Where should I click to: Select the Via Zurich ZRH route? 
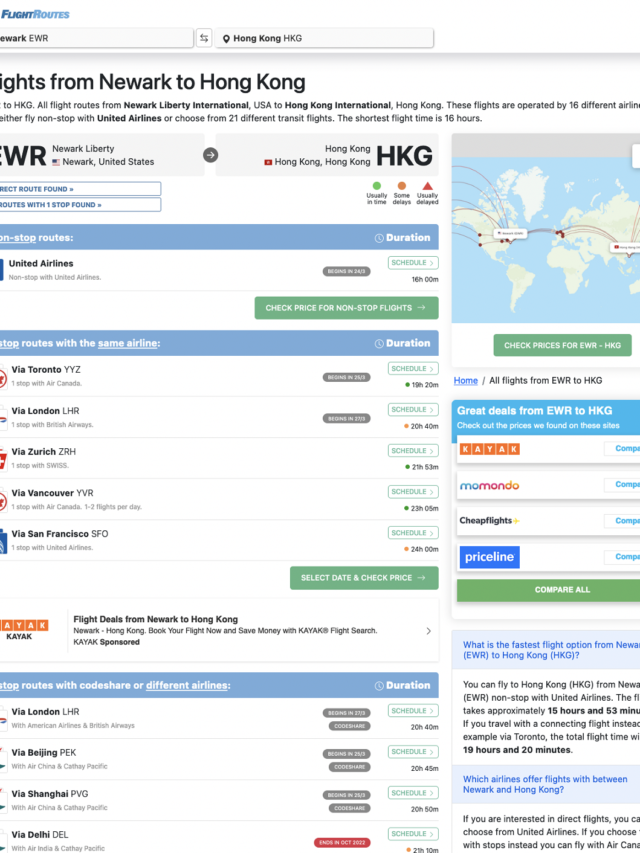click(44, 452)
